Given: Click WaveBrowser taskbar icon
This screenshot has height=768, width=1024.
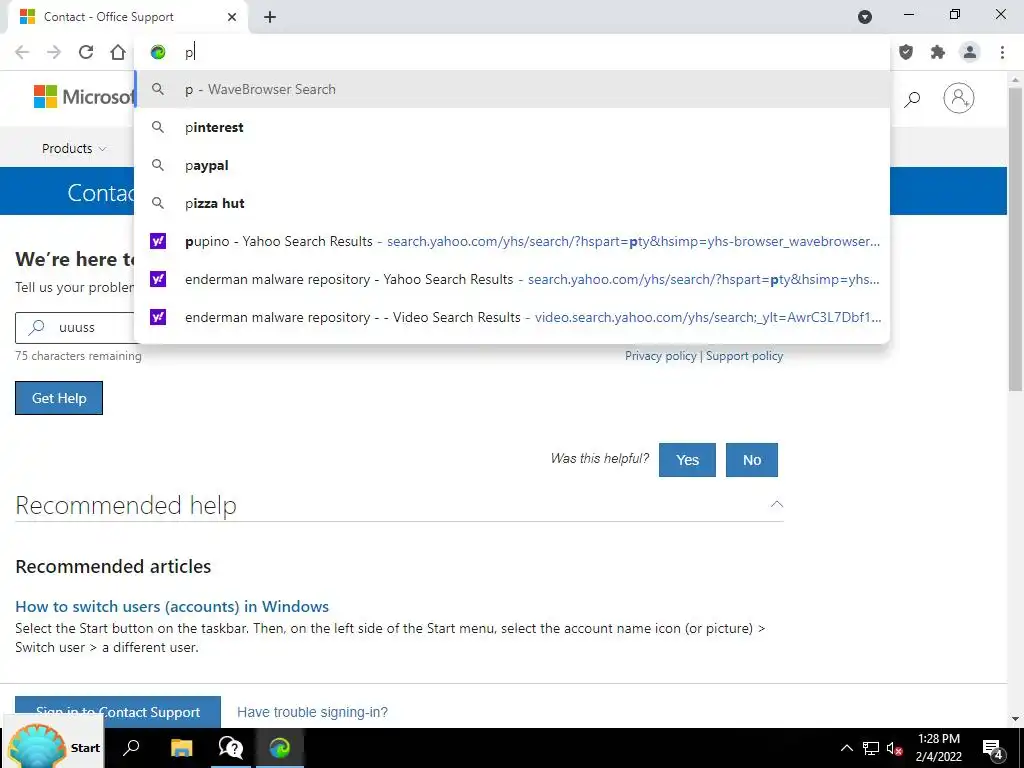Looking at the screenshot, I should click(x=280, y=748).
